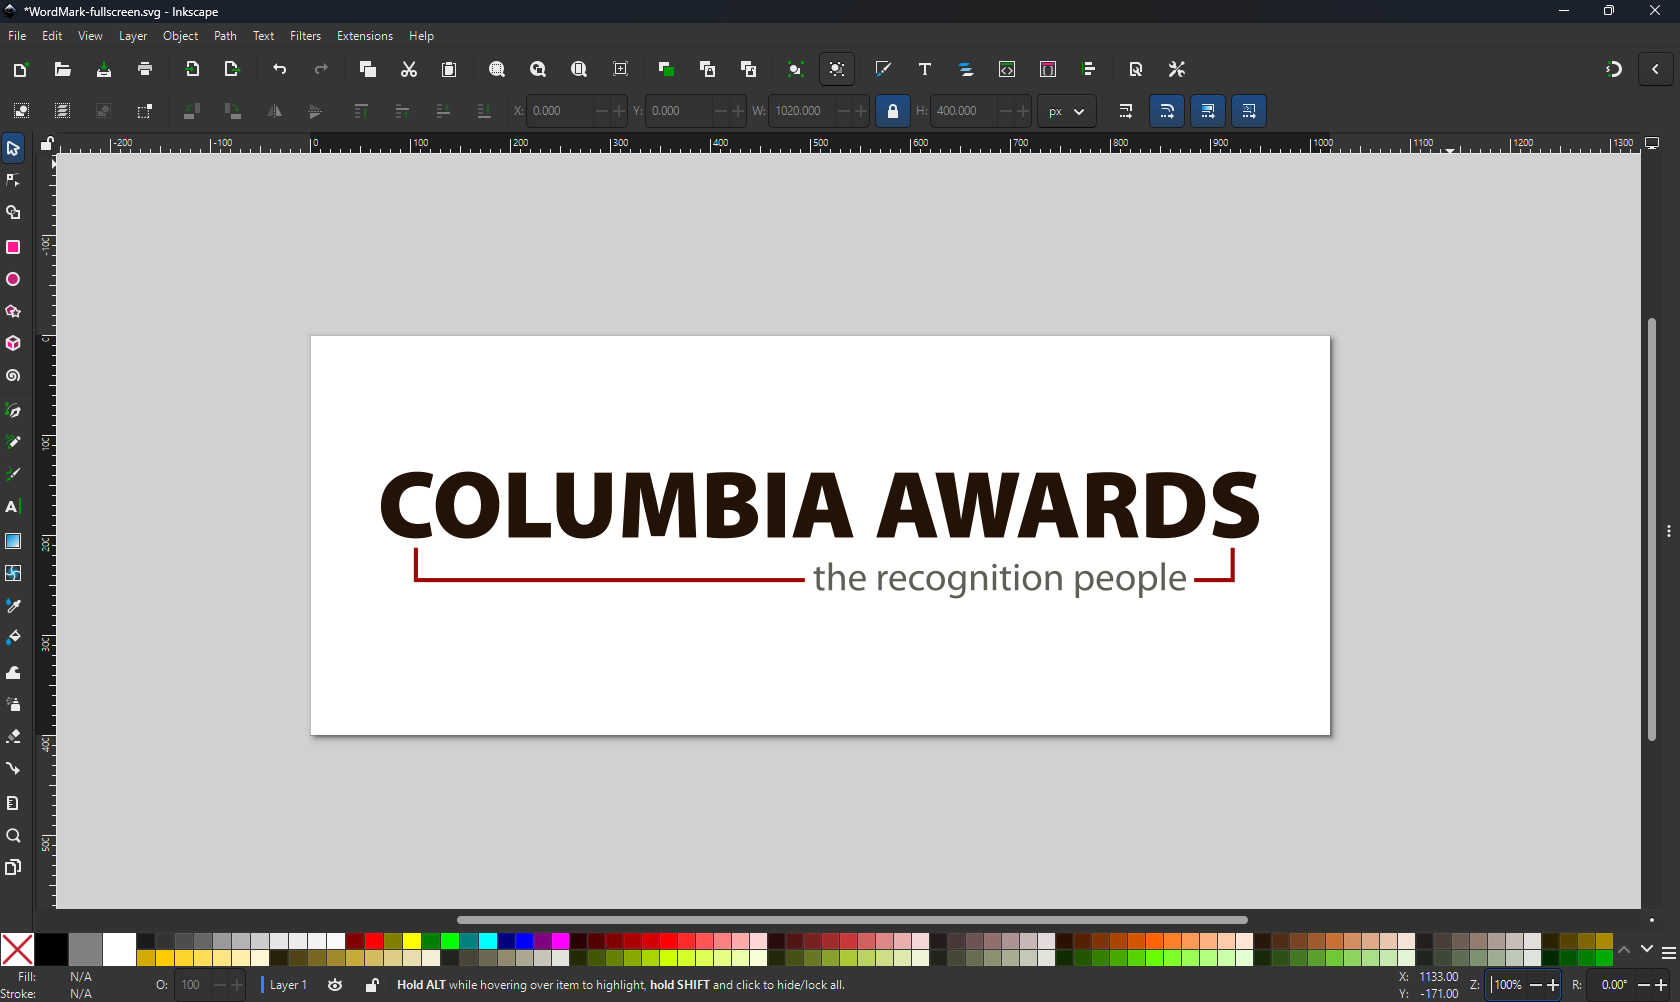This screenshot has width=1680, height=1002.
Task: Increase X position with plus stepper
Action: (x=618, y=111)
